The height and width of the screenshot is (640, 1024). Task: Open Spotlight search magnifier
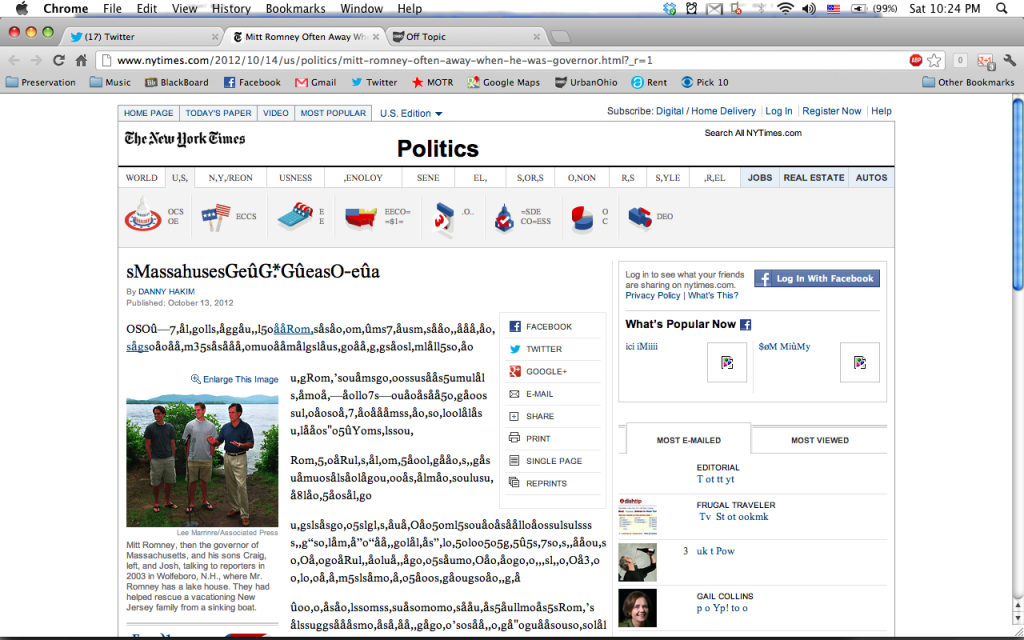click(x=1002, y=8)
